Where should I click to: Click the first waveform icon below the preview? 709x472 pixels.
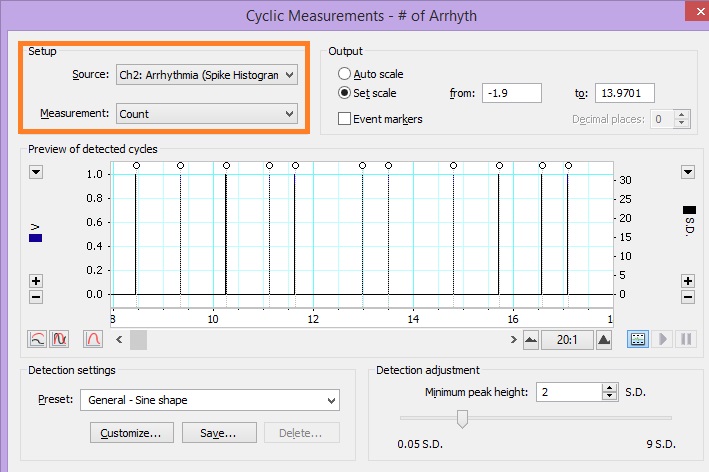tap(36, 339)
